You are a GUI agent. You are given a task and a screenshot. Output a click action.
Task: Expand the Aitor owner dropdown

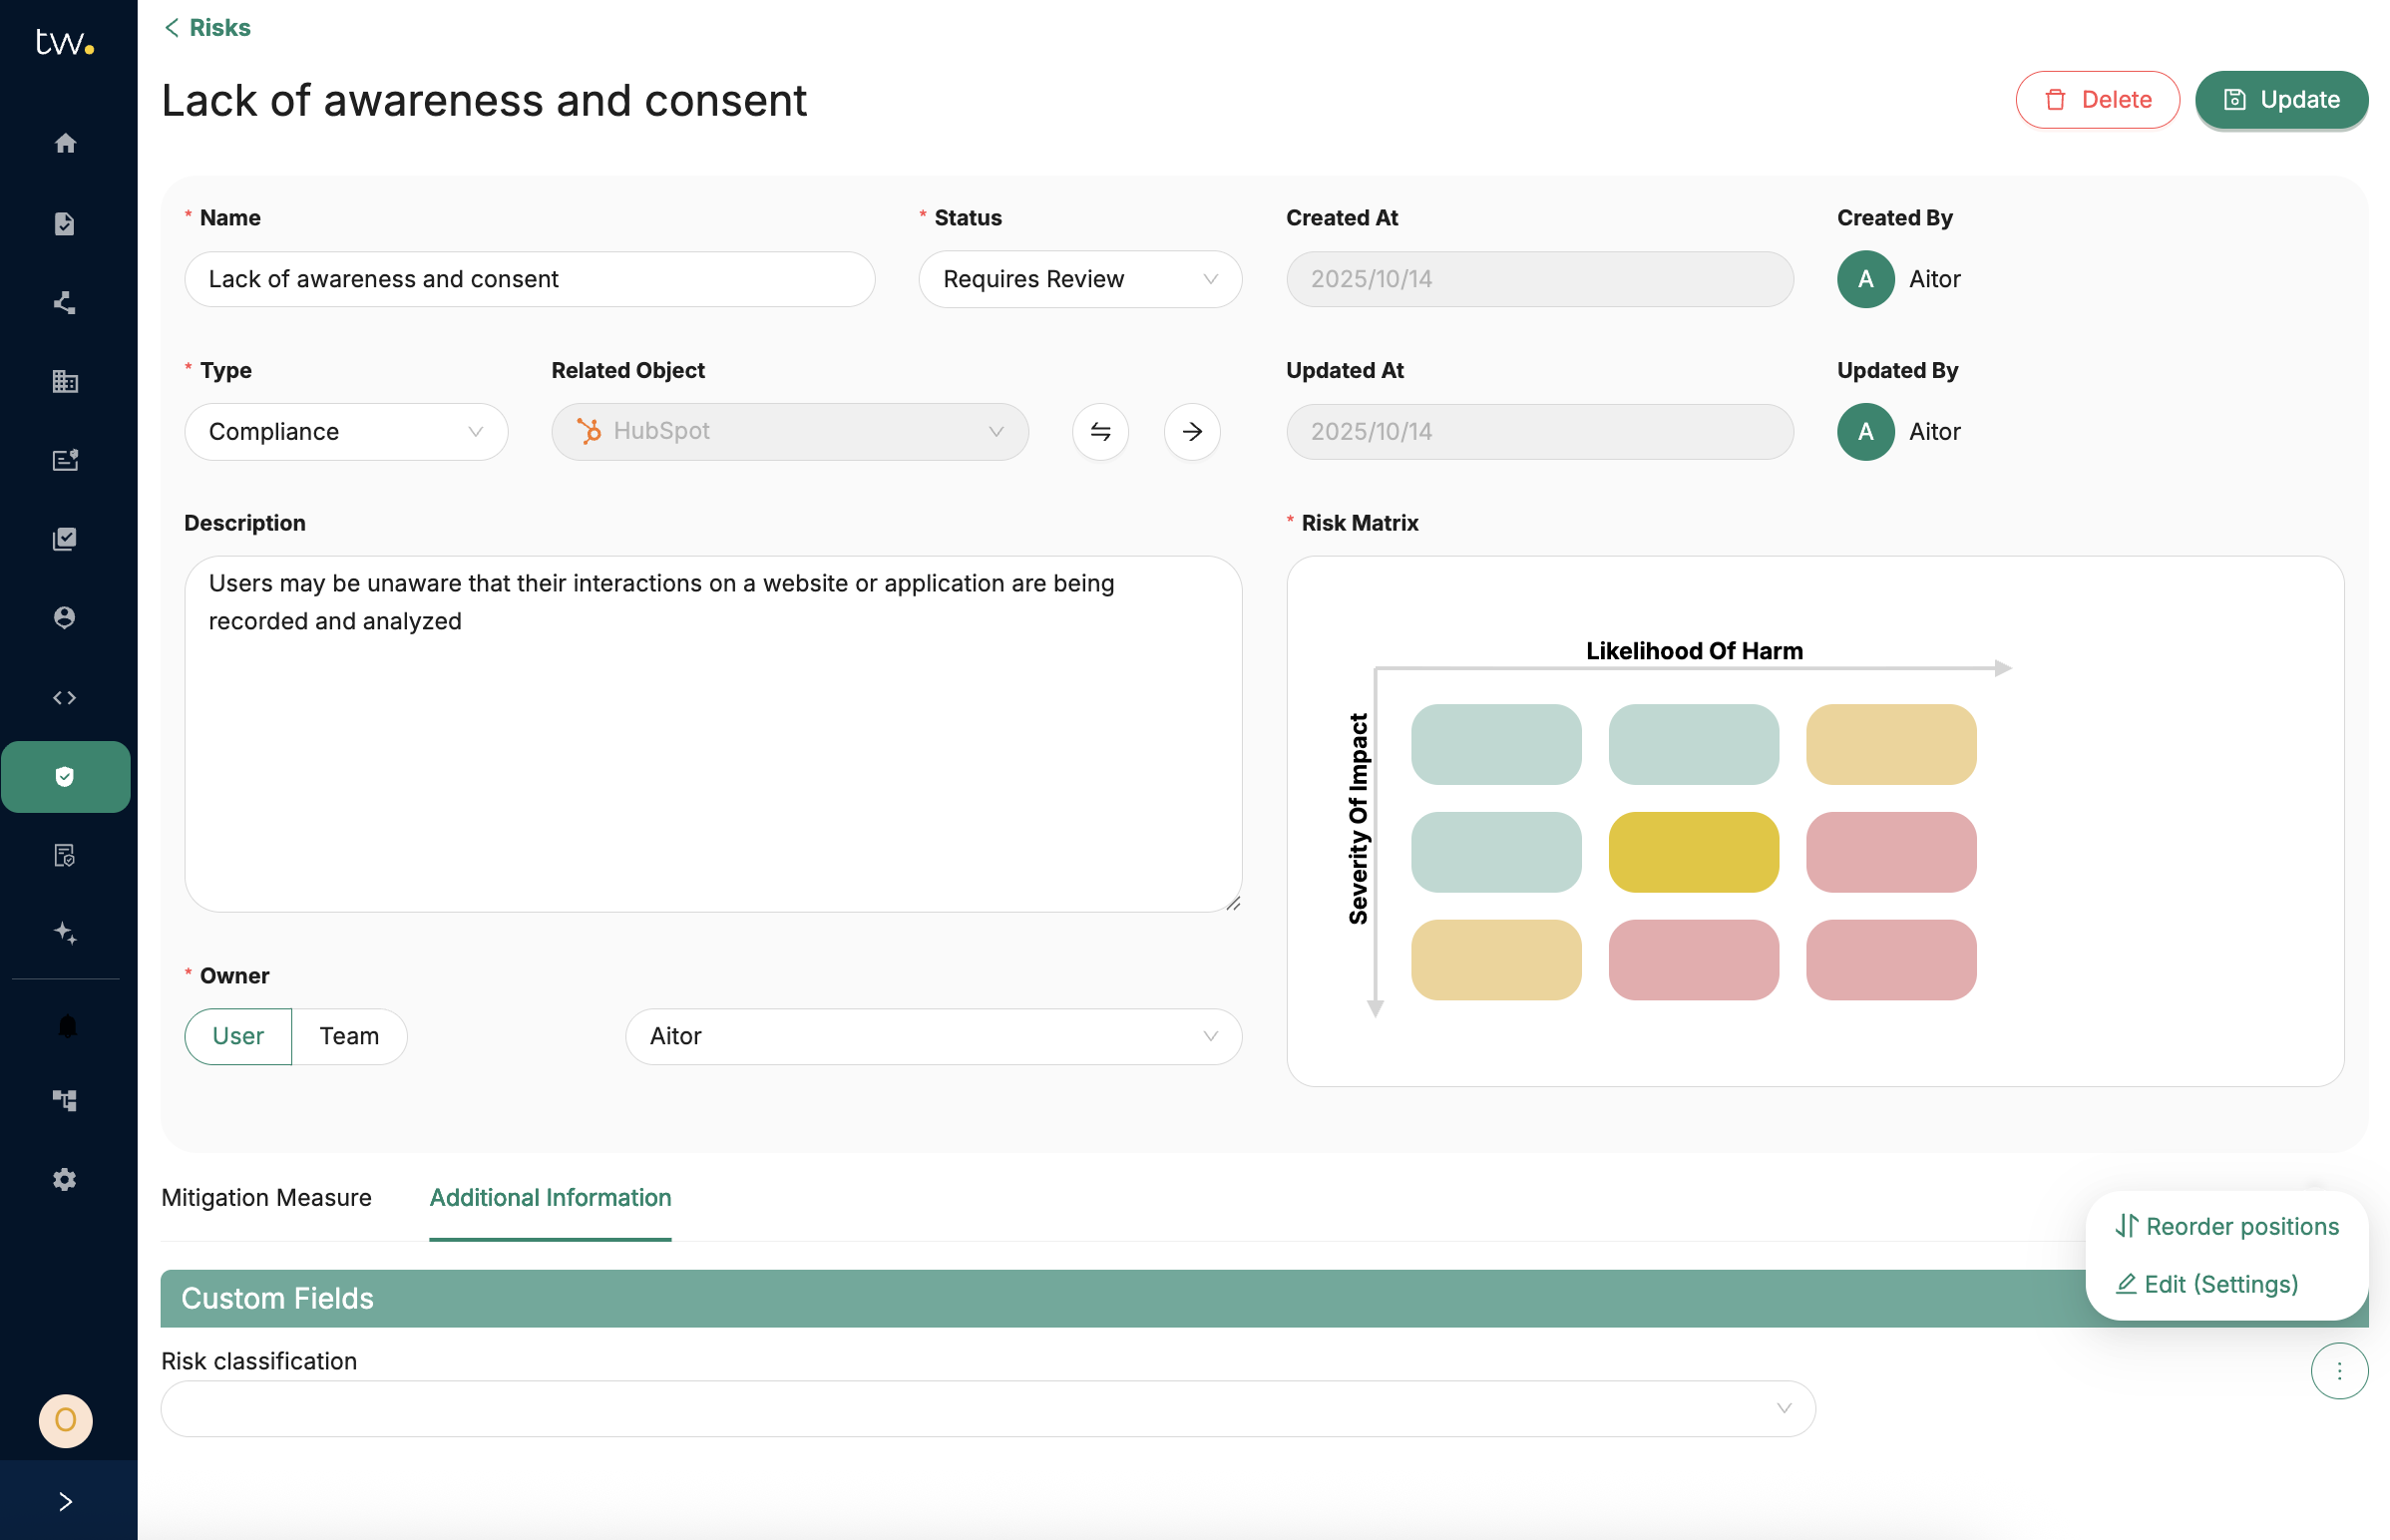933,1036
